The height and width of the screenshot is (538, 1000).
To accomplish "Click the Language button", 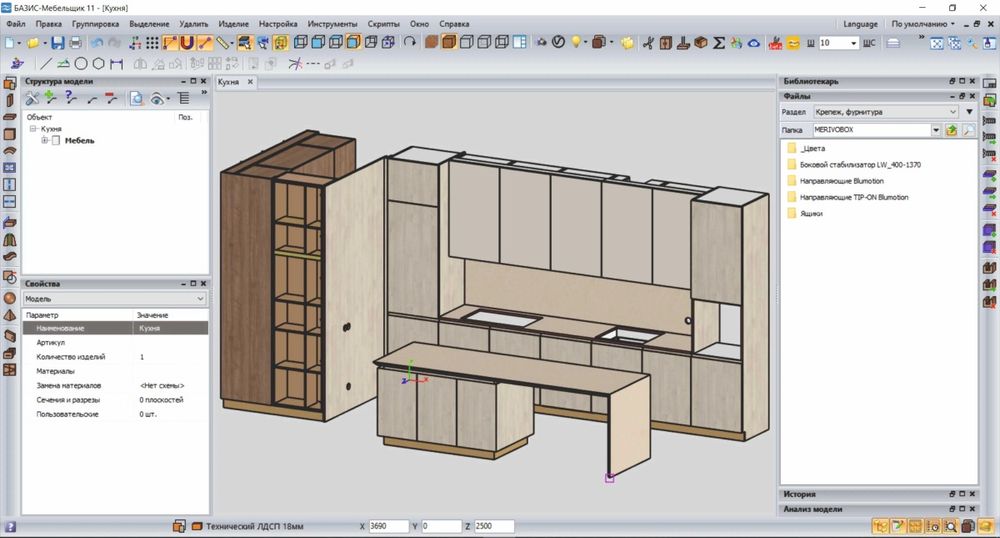I will point(860,23).
